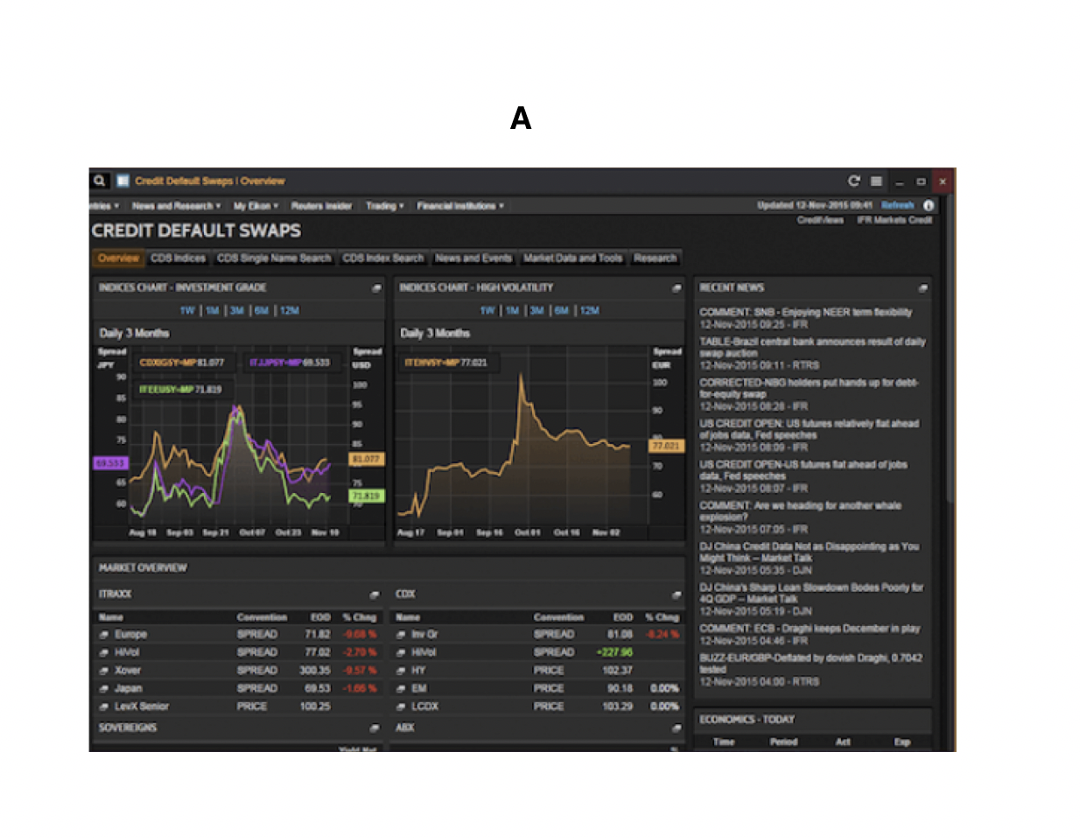Image resolution: width=1080 pixels, height=838 pixels.
Task: Switch to the CDS Index Search tab
Action: [x=383, y=258]
